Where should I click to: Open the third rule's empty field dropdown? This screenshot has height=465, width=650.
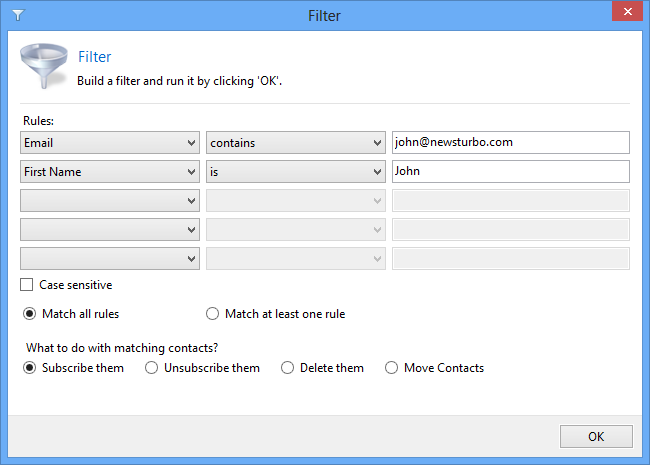[x=110, y=201]
